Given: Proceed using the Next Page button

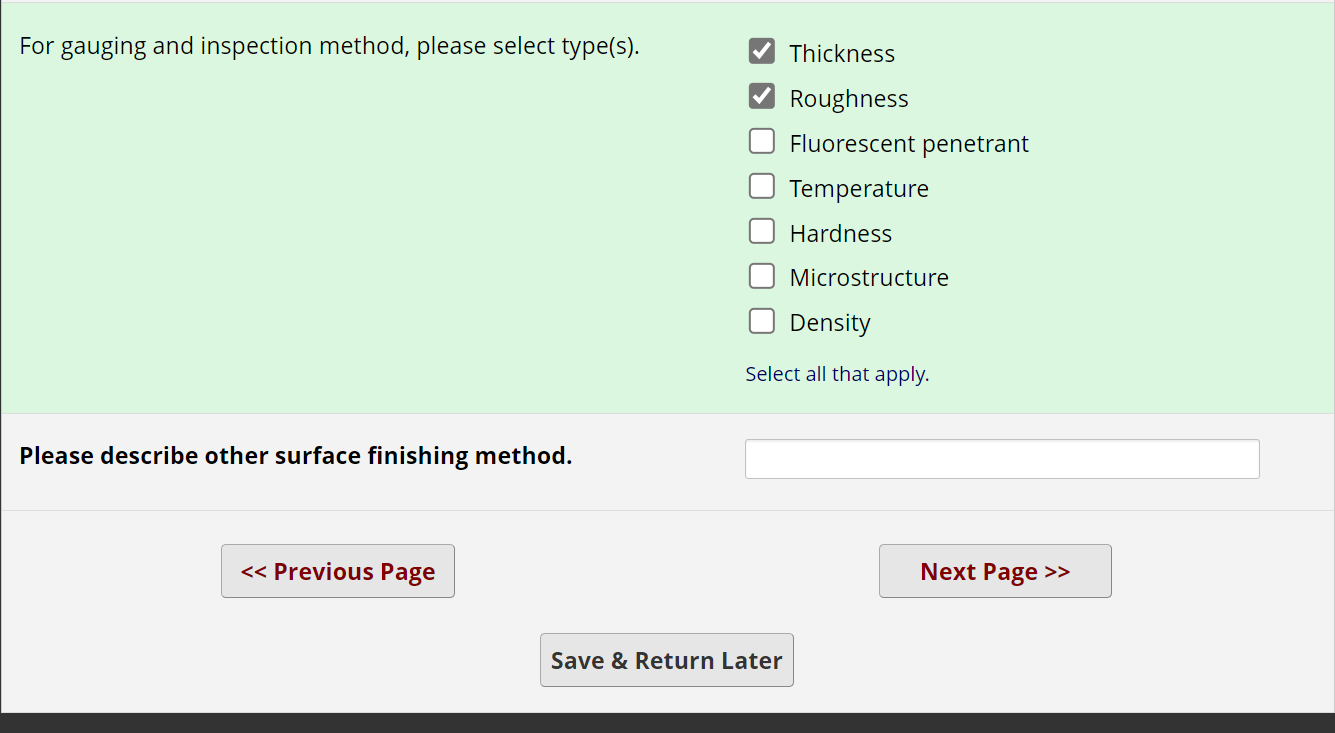Looking at the screenshot, I should (x=995, y=571).
